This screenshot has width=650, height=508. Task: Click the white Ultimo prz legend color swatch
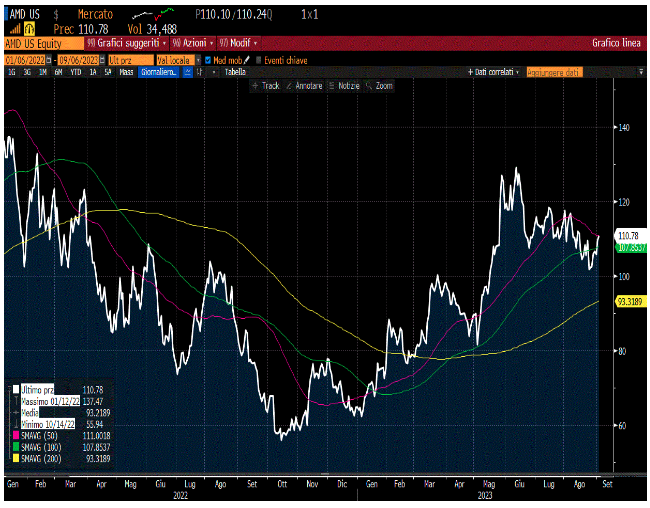pyautogui.click(x=16, y=390)
